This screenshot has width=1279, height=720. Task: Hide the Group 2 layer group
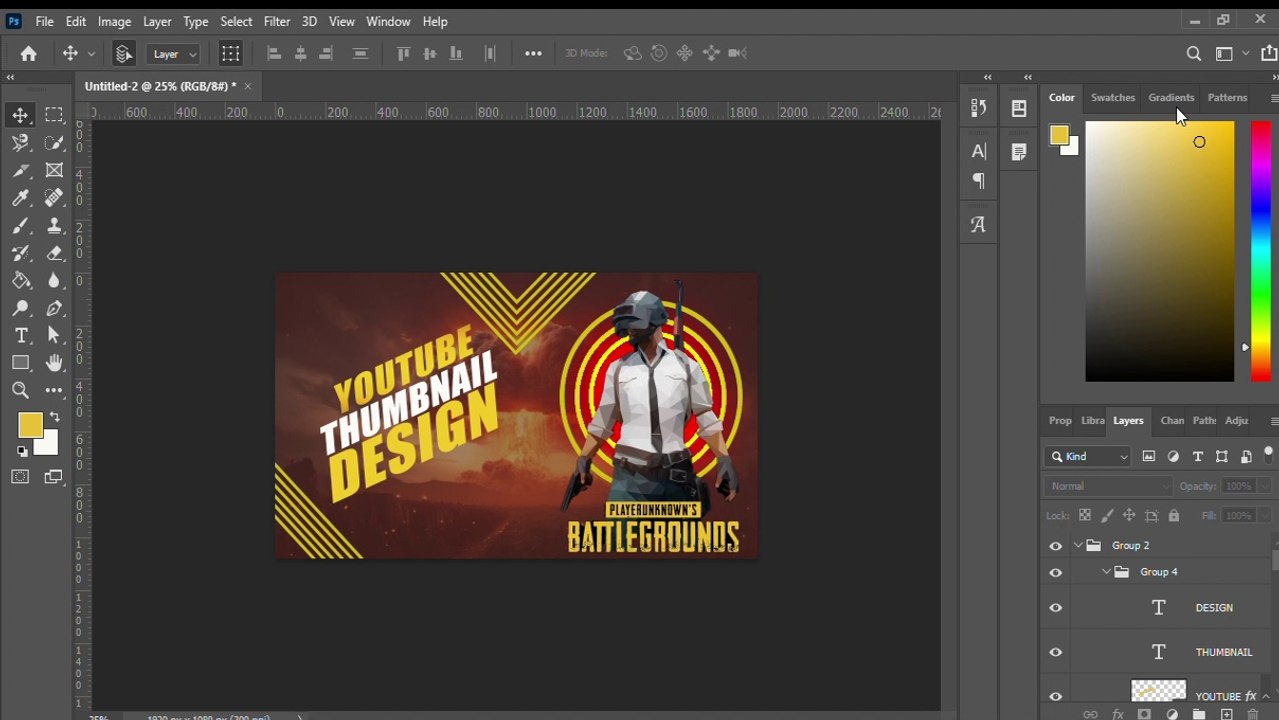coord(1056,546)
